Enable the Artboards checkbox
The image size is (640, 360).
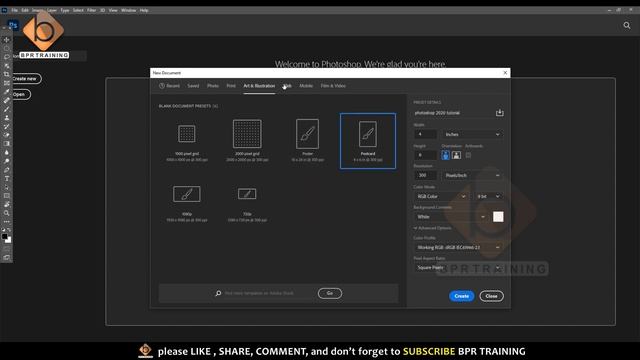coord(468,155)
